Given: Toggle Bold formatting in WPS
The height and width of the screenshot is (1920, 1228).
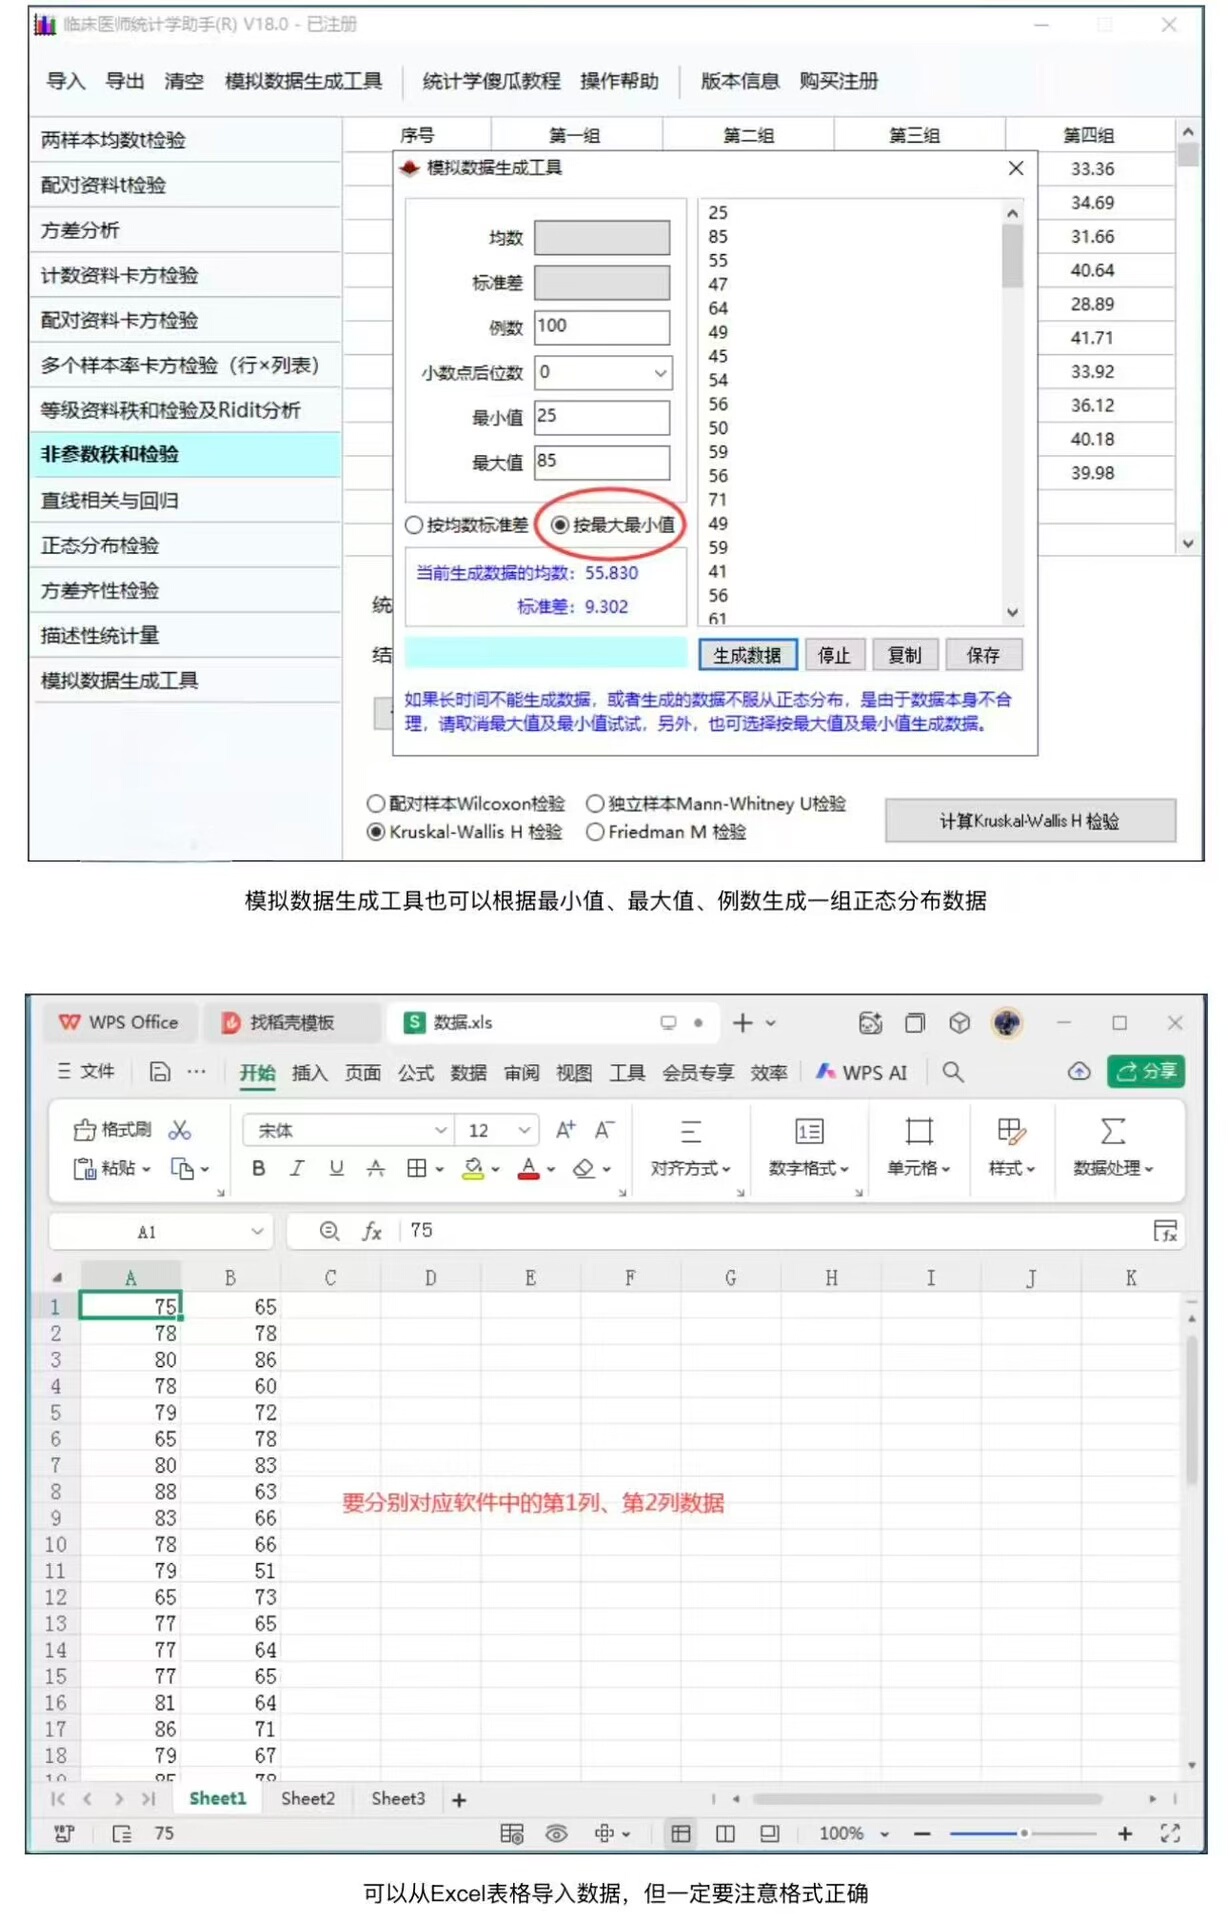Looking at the screenshot, I should (x=259, y=1168).
